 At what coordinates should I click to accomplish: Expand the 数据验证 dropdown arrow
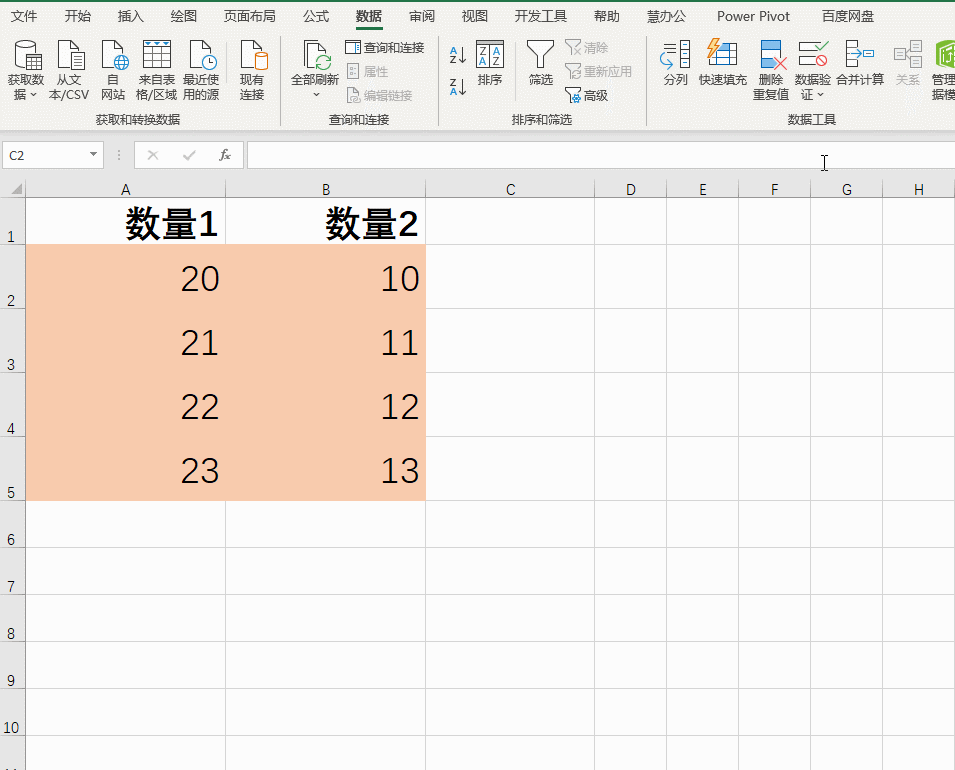(820, 94)
